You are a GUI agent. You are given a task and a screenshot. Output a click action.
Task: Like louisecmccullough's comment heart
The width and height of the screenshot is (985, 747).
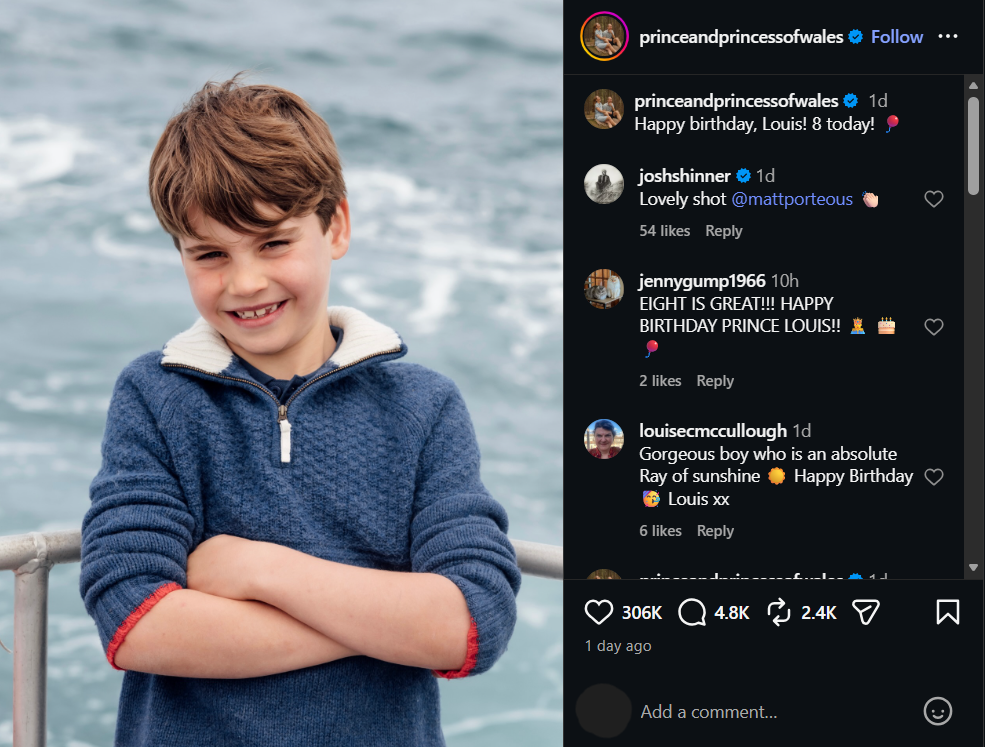pyautogui.click(x=933, y=477)
